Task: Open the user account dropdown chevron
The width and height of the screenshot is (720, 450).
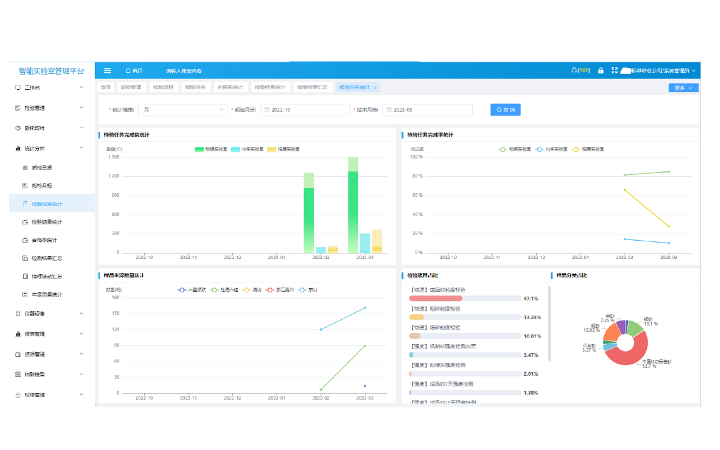Action: click(693, 71)
